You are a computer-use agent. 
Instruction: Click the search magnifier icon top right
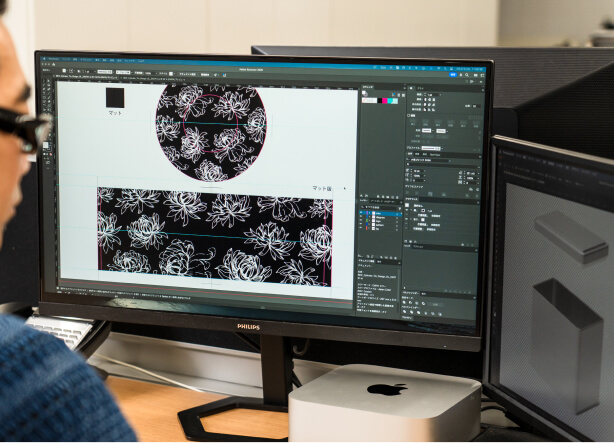click(467, 75)
